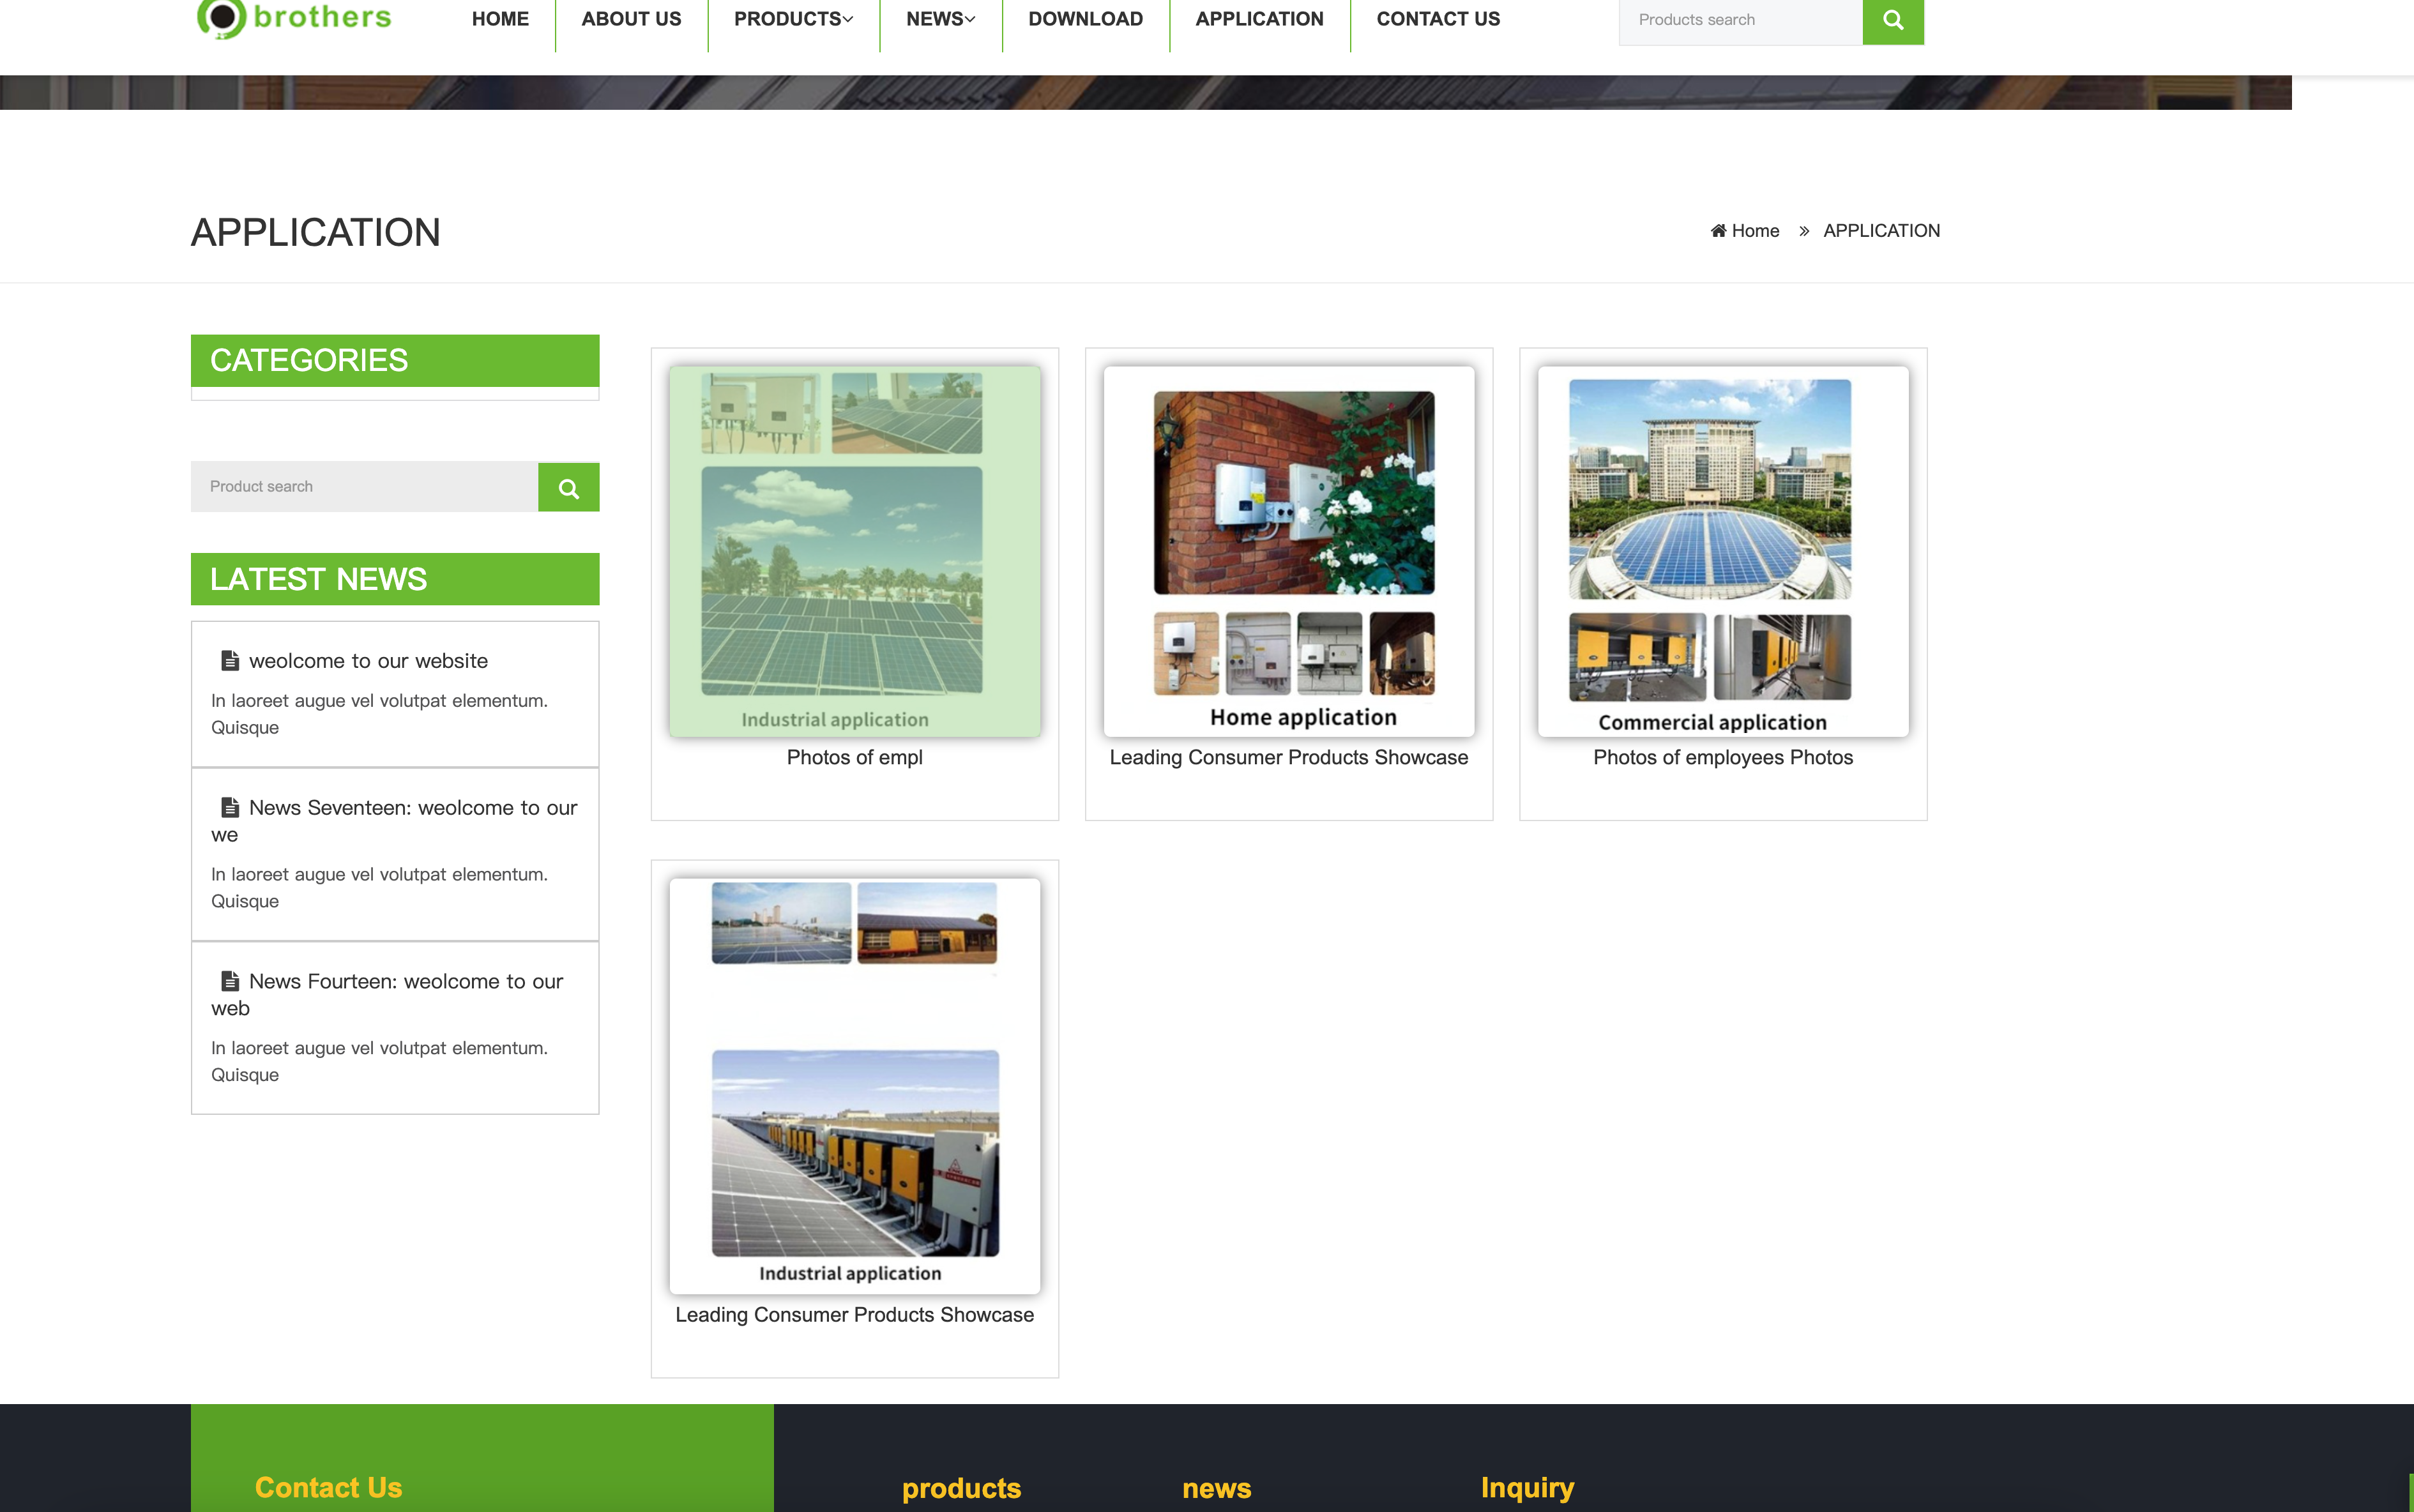Image resolution: width=2414 pixels, height=1512 pixels.
Task: Open the weolcome to our website news link
Action: pyautogui.click(x=368, y=661)
